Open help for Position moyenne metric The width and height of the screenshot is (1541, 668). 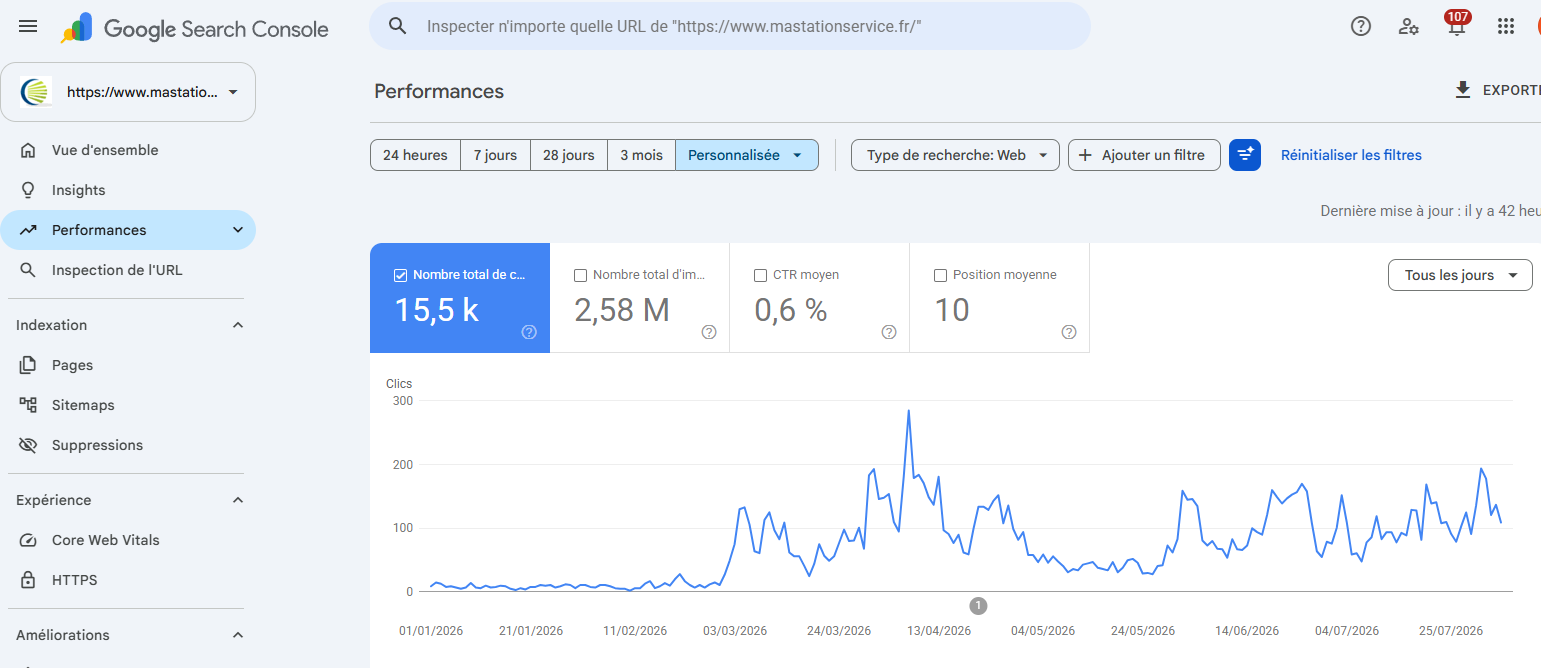pos(1069,332)
